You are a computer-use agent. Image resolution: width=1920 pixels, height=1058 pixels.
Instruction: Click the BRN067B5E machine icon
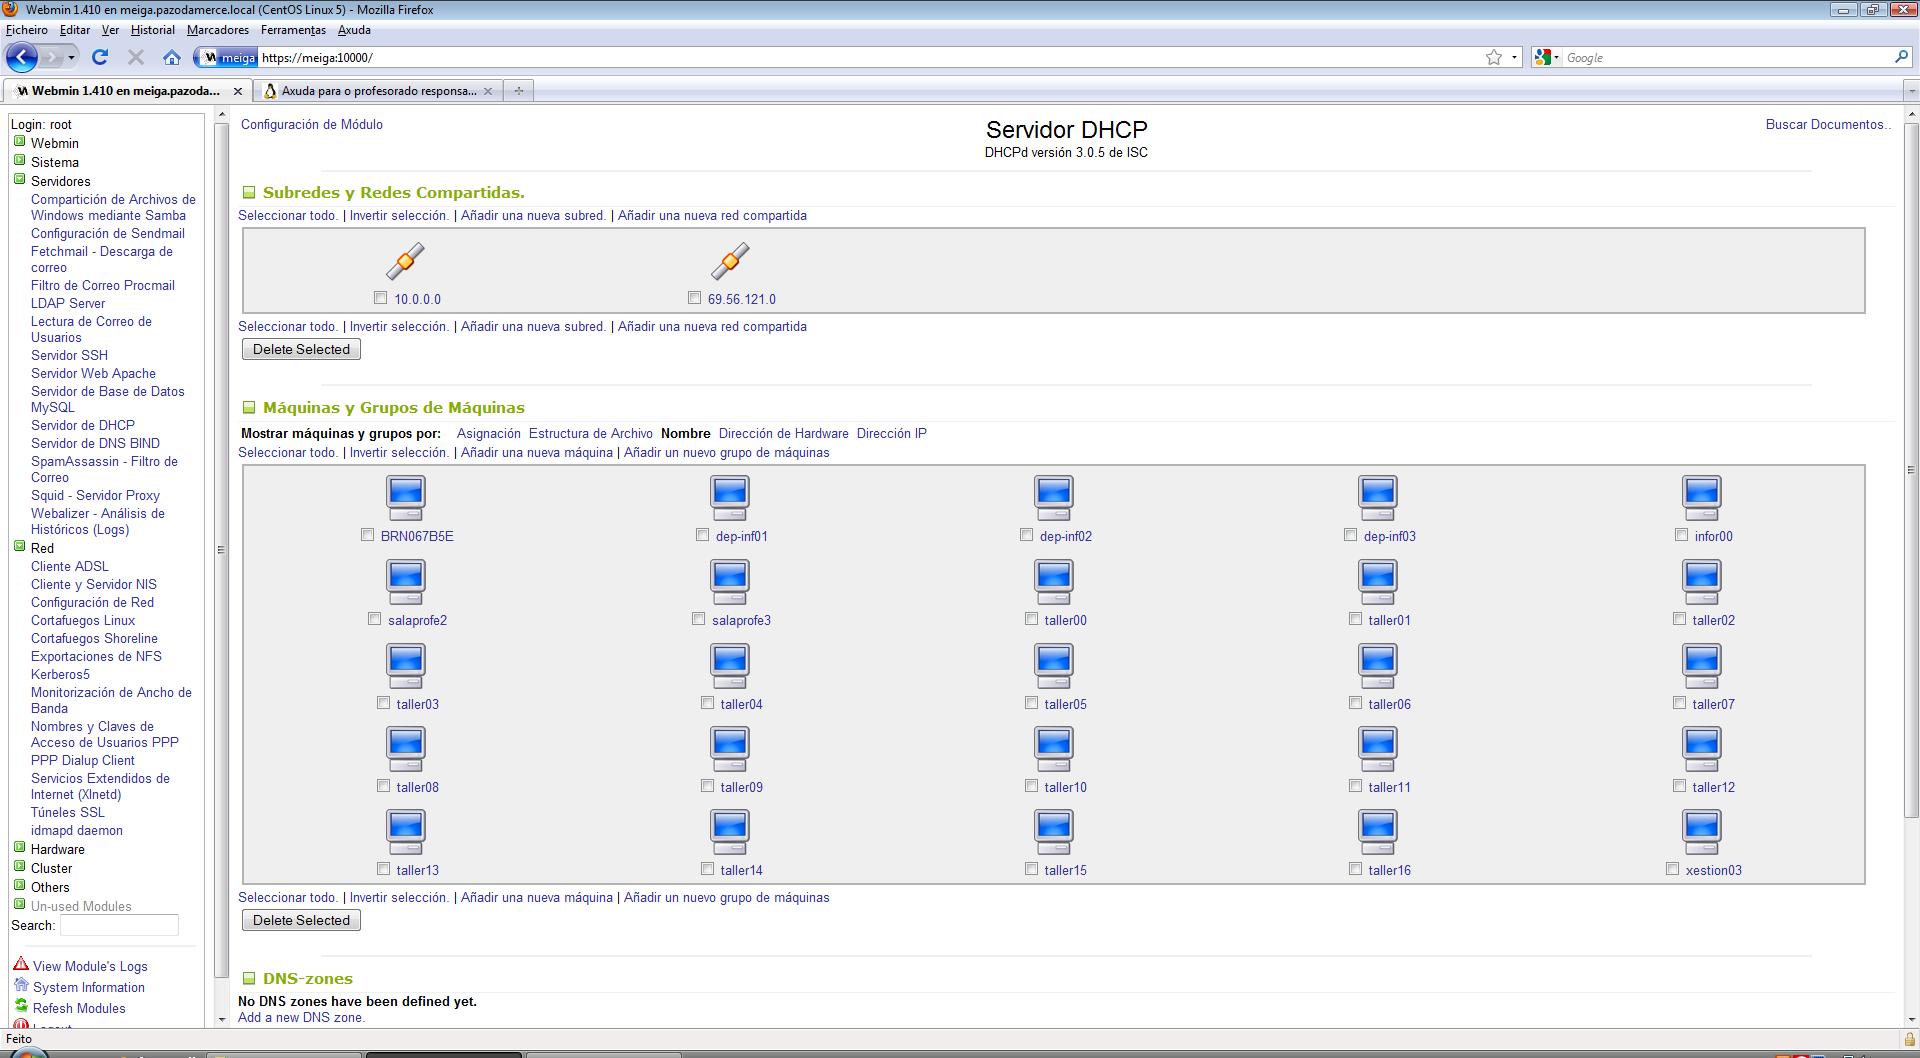coord(405,497)
